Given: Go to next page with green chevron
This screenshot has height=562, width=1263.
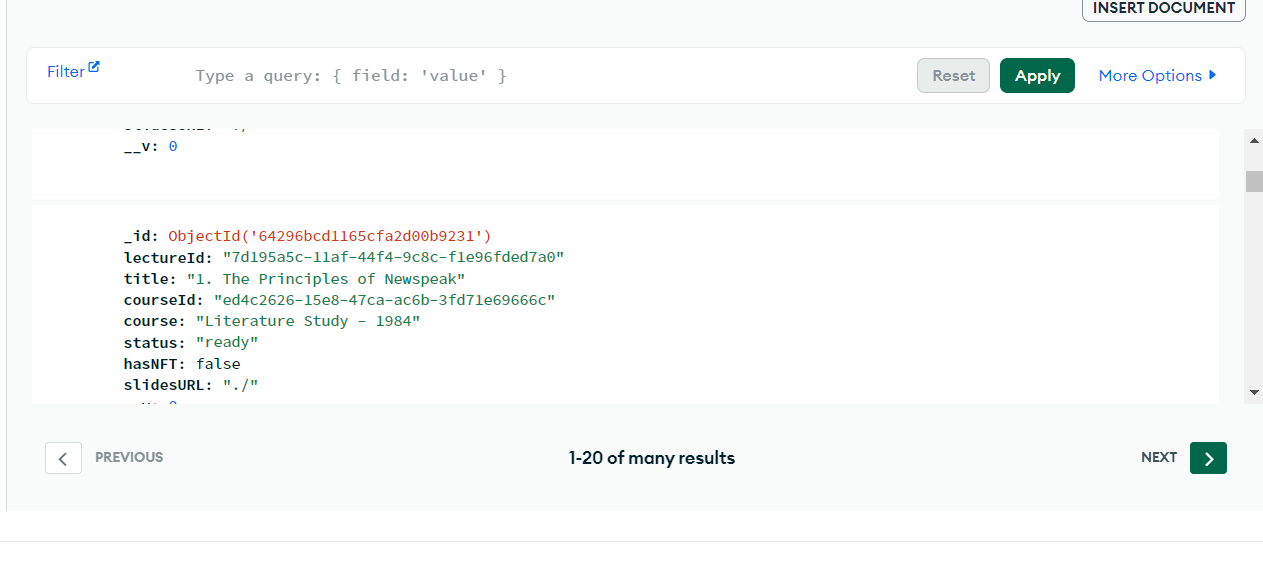Looking at the screenshot, I should coord(1208,458).
